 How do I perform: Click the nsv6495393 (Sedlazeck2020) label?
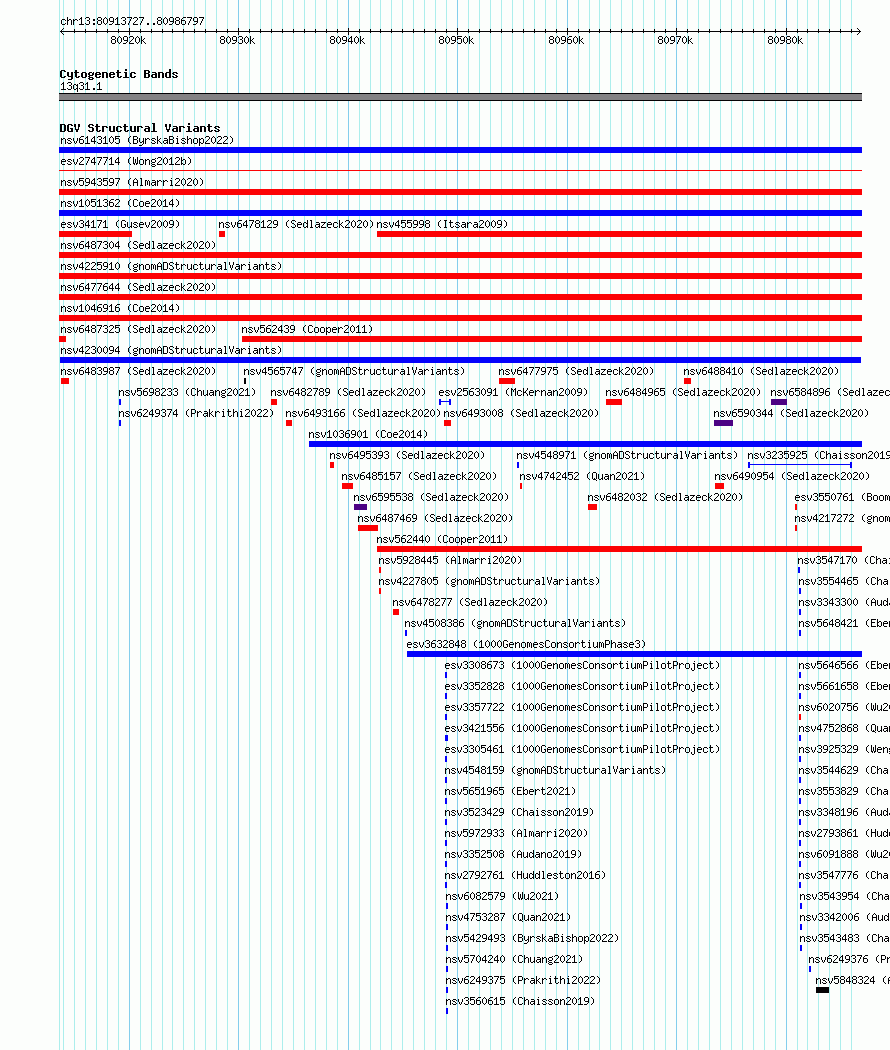(x=406, y=455)
